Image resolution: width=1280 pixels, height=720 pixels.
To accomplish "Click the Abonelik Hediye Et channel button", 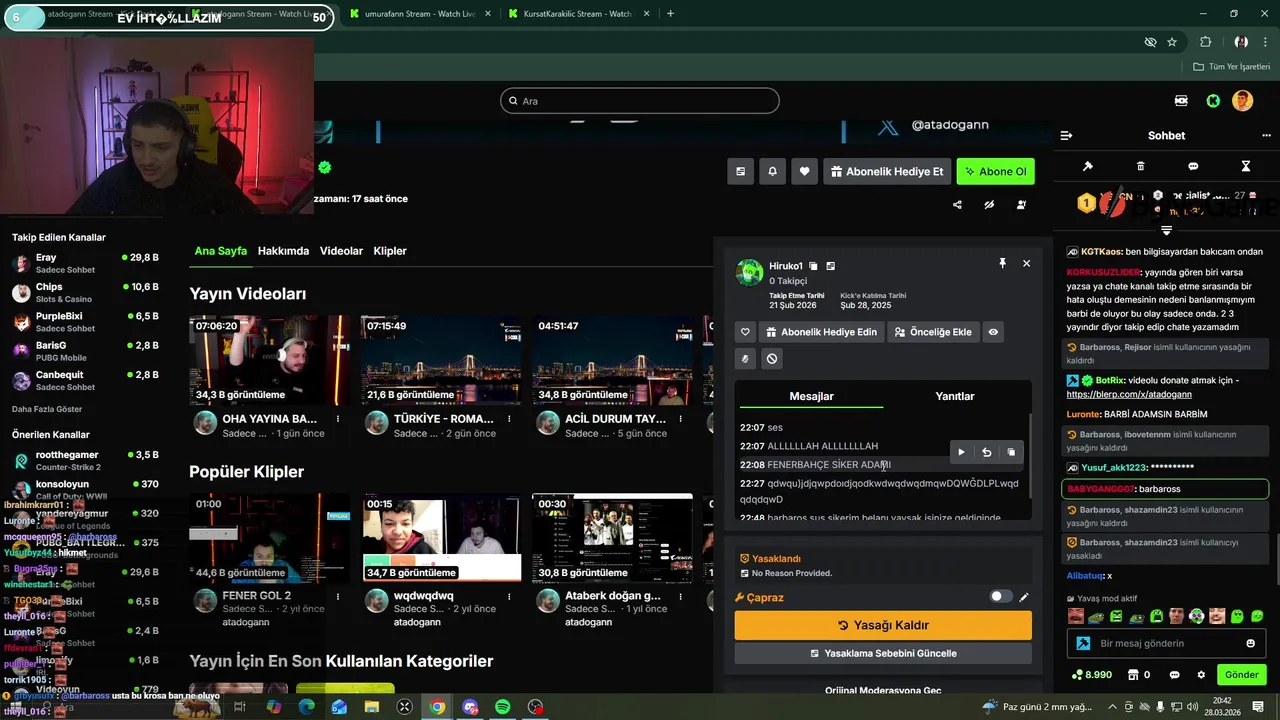I will coord(886,171).
